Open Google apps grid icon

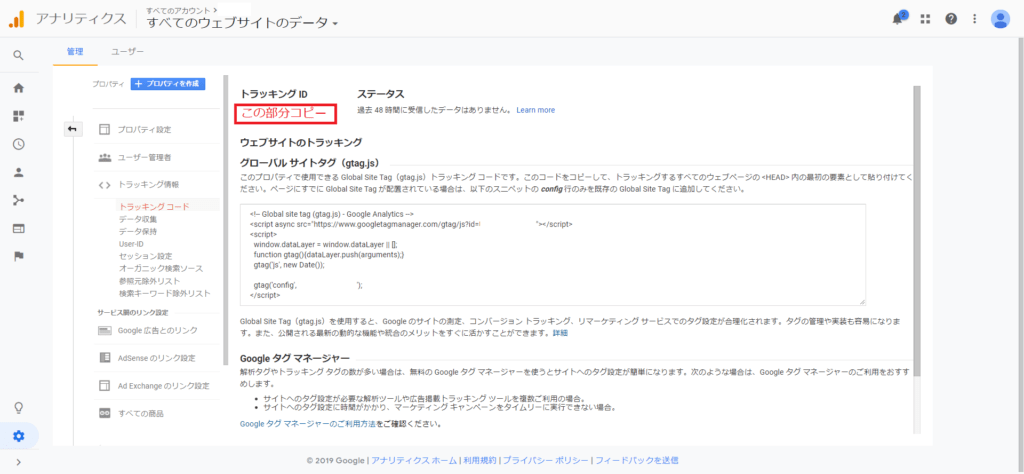[925, 19]
